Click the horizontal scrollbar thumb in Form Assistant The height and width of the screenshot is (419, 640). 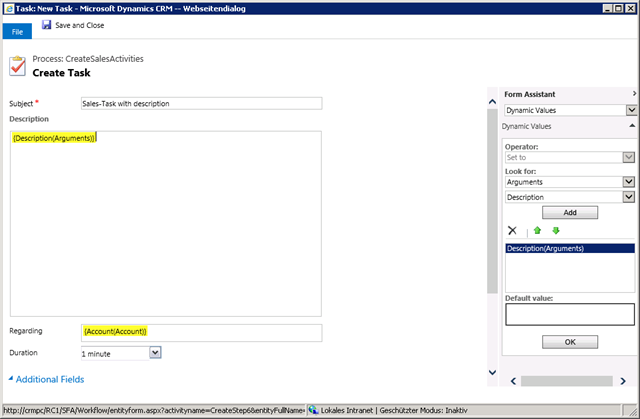pyautogui.click(x=567, y=381)
